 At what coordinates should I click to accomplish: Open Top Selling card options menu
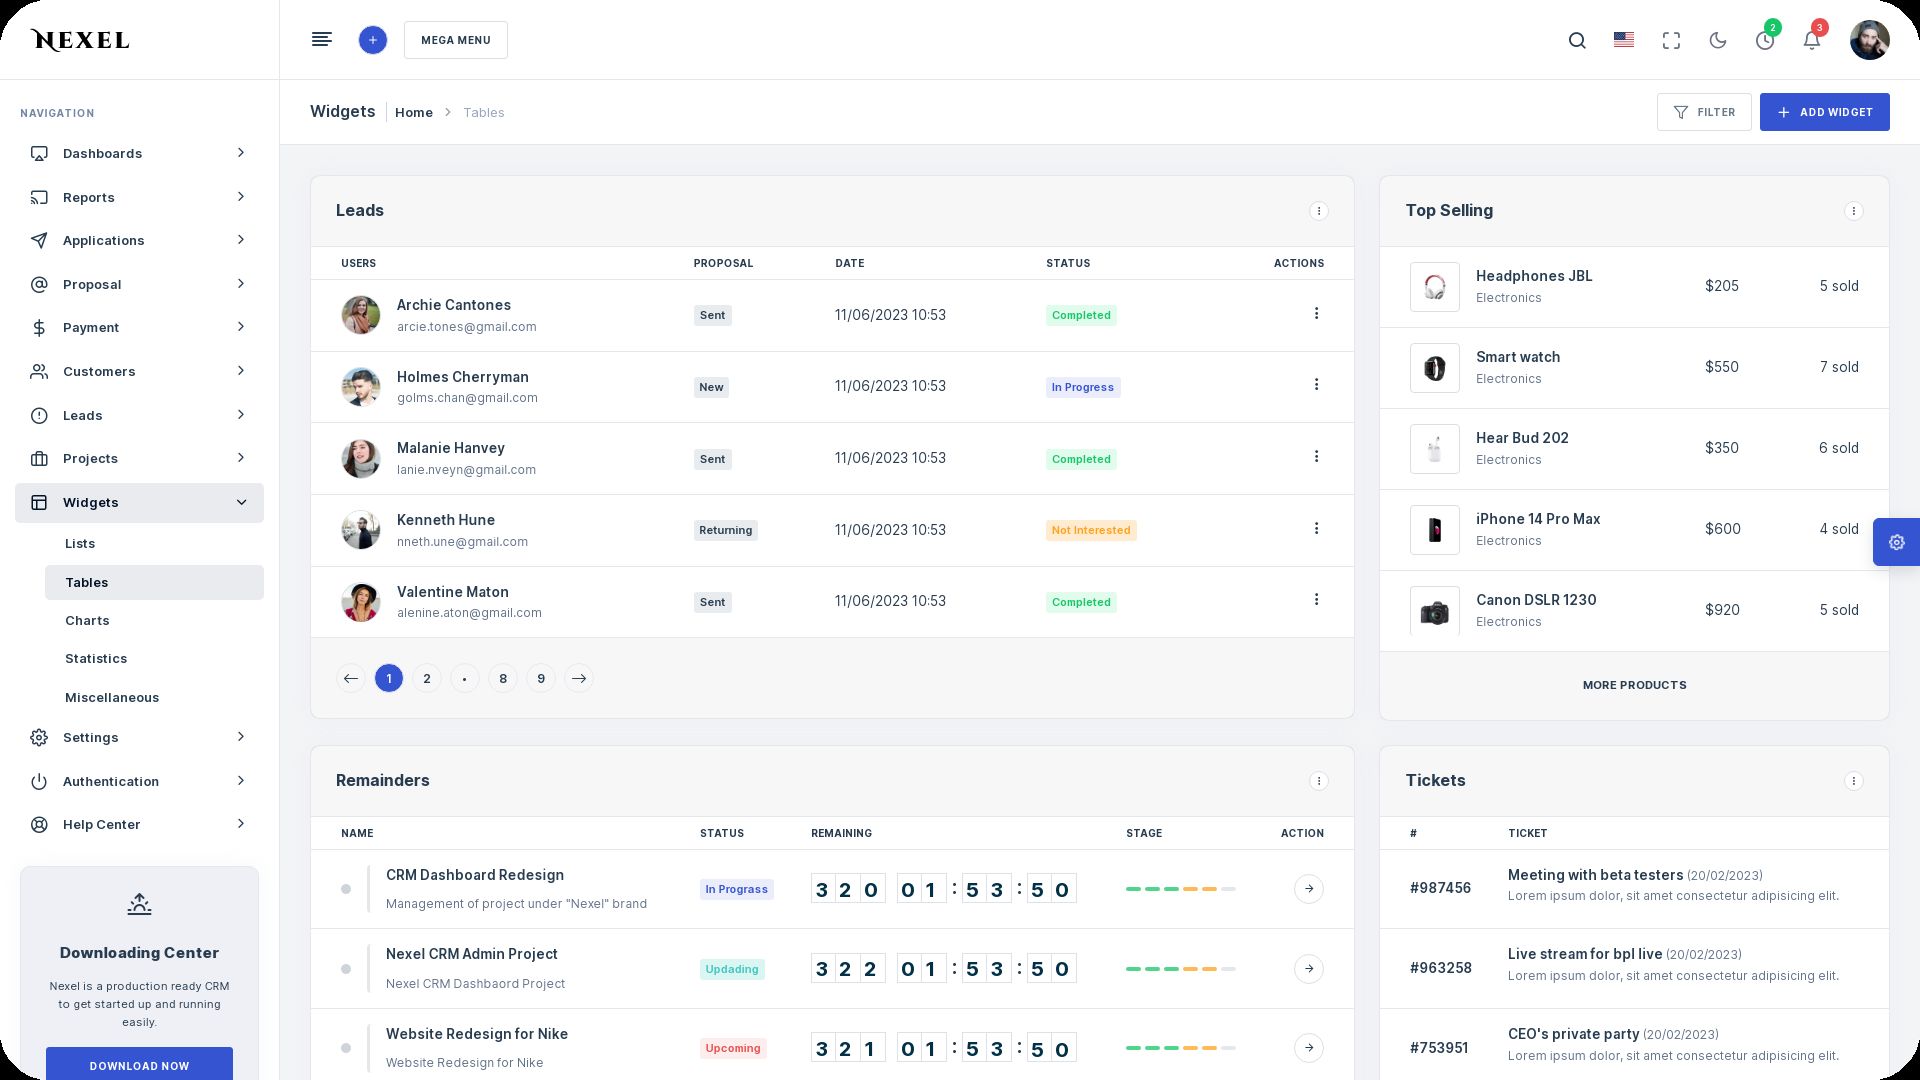point(1853,211)
